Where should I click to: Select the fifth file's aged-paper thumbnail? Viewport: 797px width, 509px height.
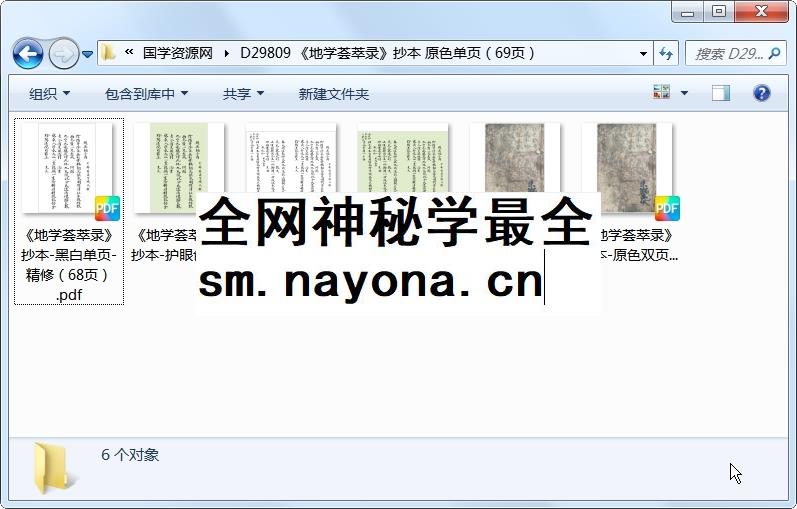pos(515,158)
